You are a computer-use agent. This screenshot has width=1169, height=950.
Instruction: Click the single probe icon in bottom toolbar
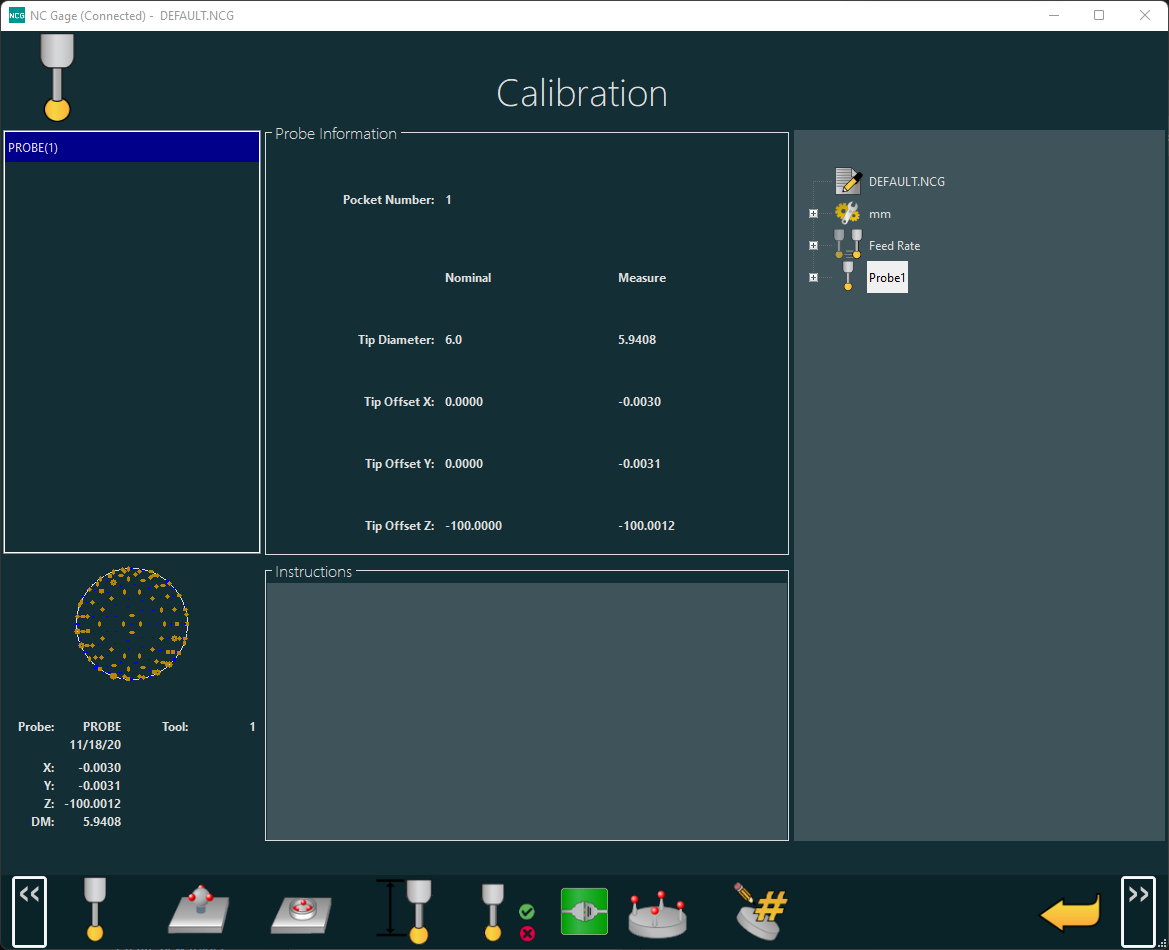95,909
